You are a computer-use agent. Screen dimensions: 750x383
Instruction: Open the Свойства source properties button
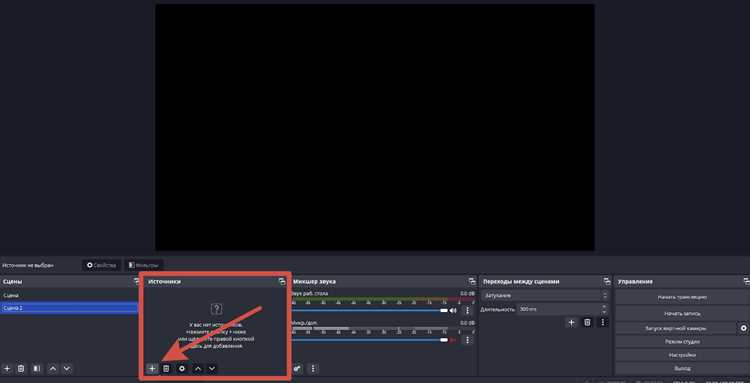pos(101,265)
